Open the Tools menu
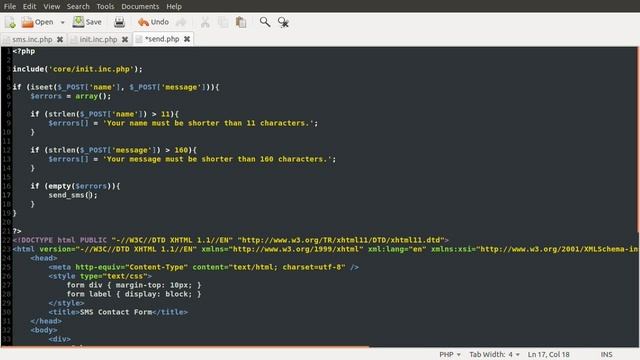 click(105, 7)
